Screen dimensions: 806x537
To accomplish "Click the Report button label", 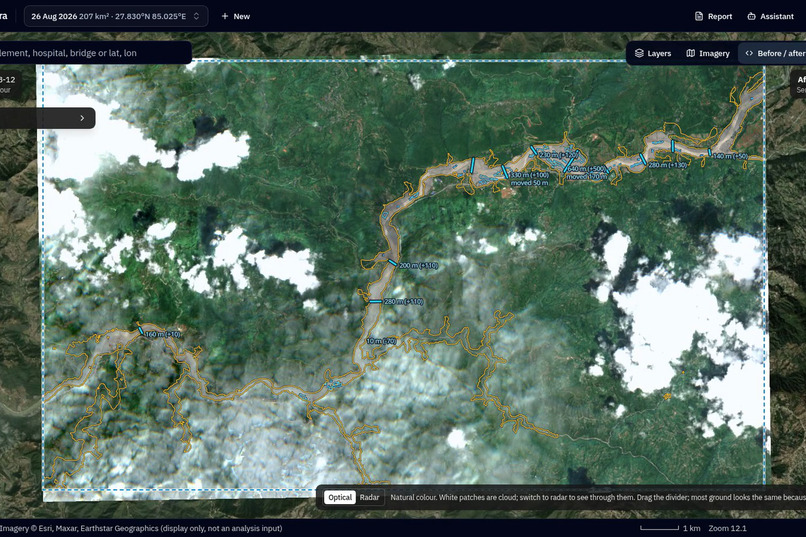I will coord(720,16).
